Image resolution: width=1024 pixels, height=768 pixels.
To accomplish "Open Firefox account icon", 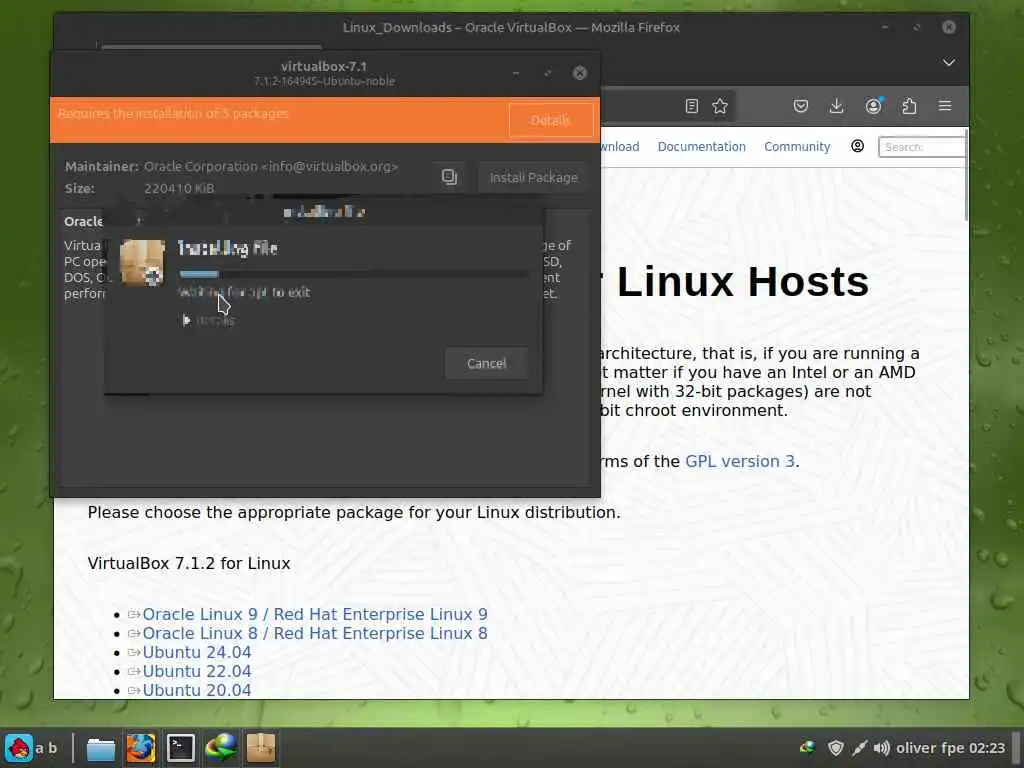I will 873,106.
